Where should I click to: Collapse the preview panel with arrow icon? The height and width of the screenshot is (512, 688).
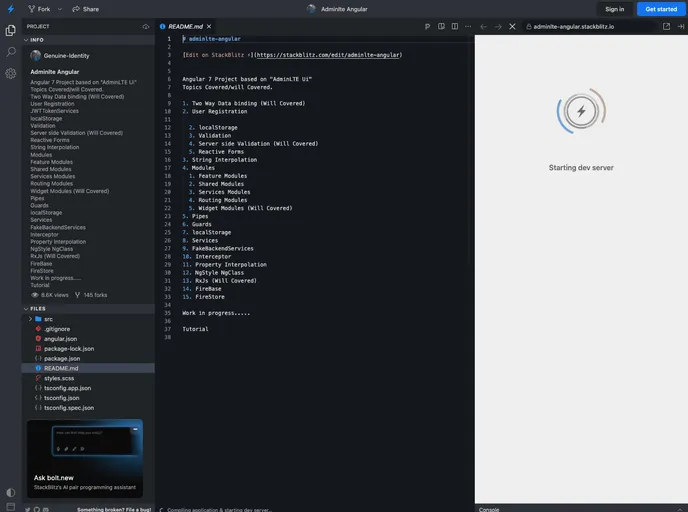[x=681, y=26]
